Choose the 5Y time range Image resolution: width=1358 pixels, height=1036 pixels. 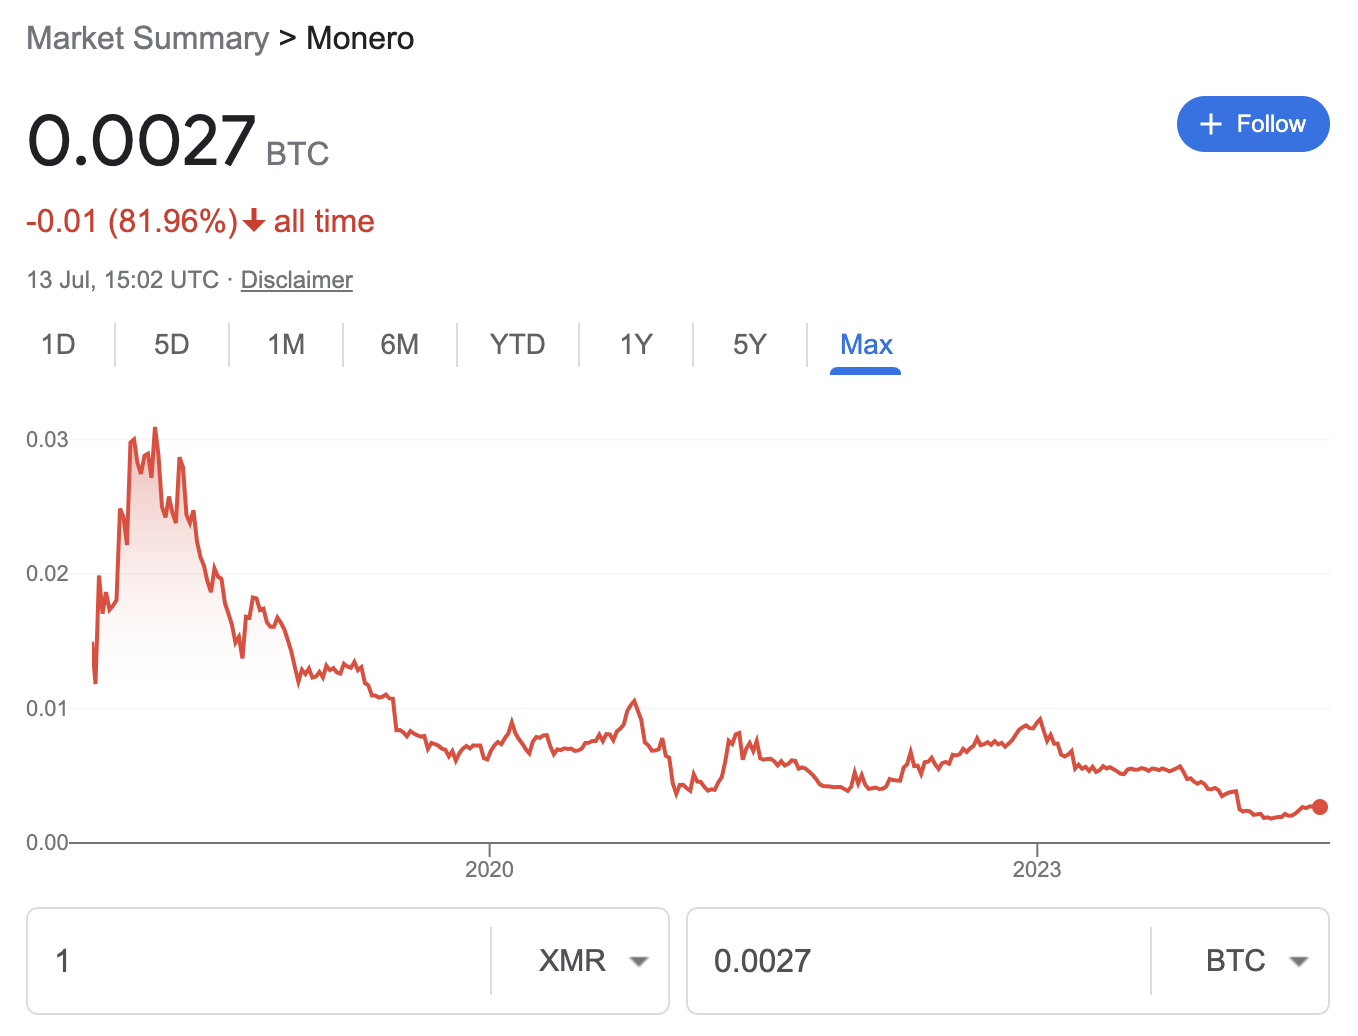[749, 345]
